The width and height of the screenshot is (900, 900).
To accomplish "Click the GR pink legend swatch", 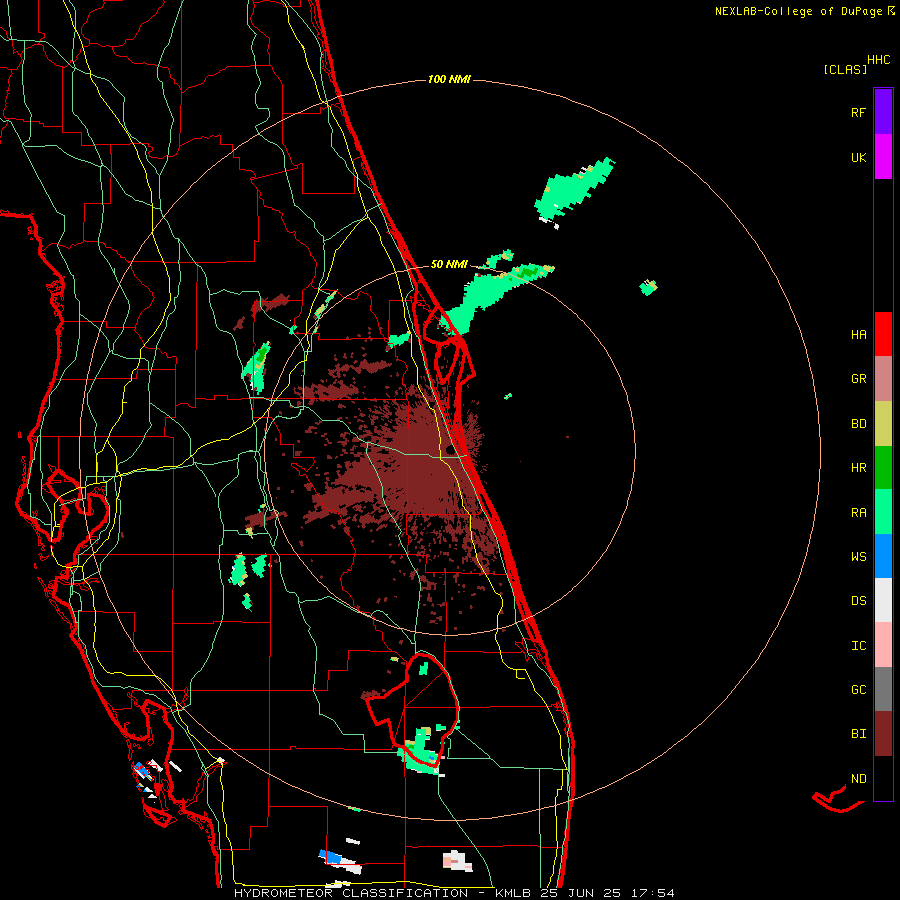I will [x=883, y=379].
